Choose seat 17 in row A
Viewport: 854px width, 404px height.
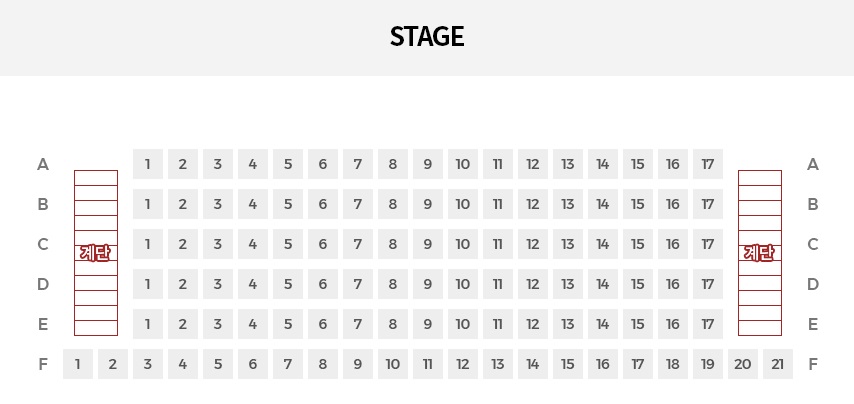(707, 164)
